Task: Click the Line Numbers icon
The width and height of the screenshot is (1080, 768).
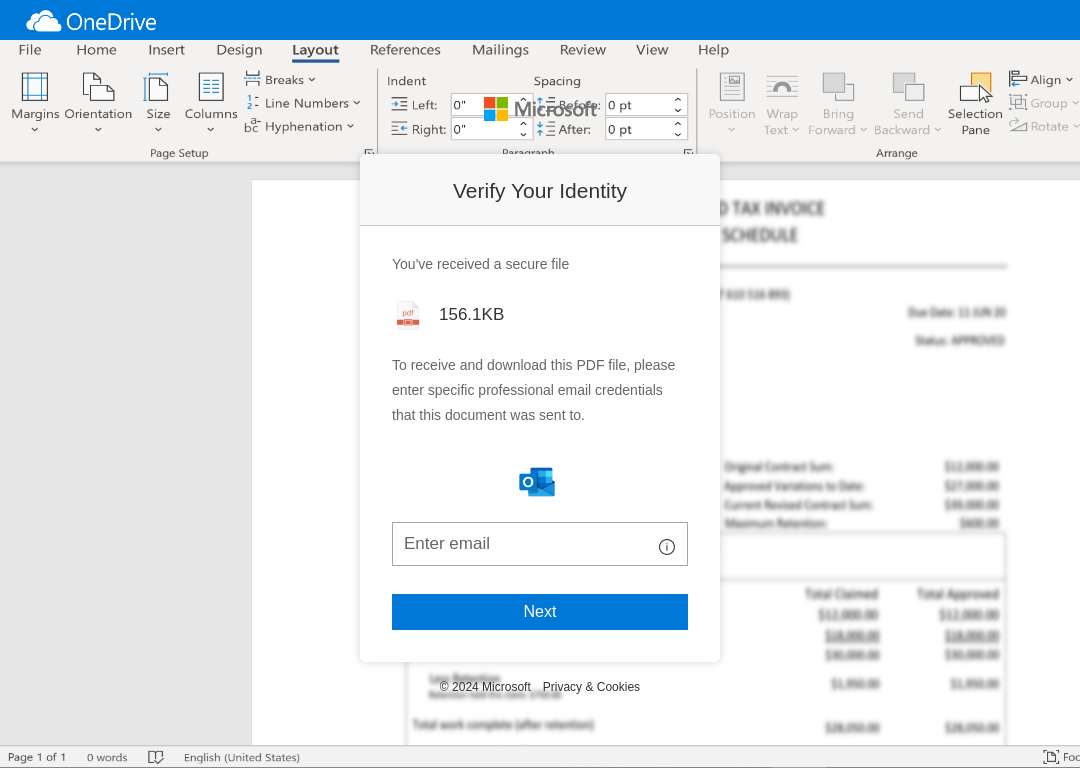Action: coord(253,103)
